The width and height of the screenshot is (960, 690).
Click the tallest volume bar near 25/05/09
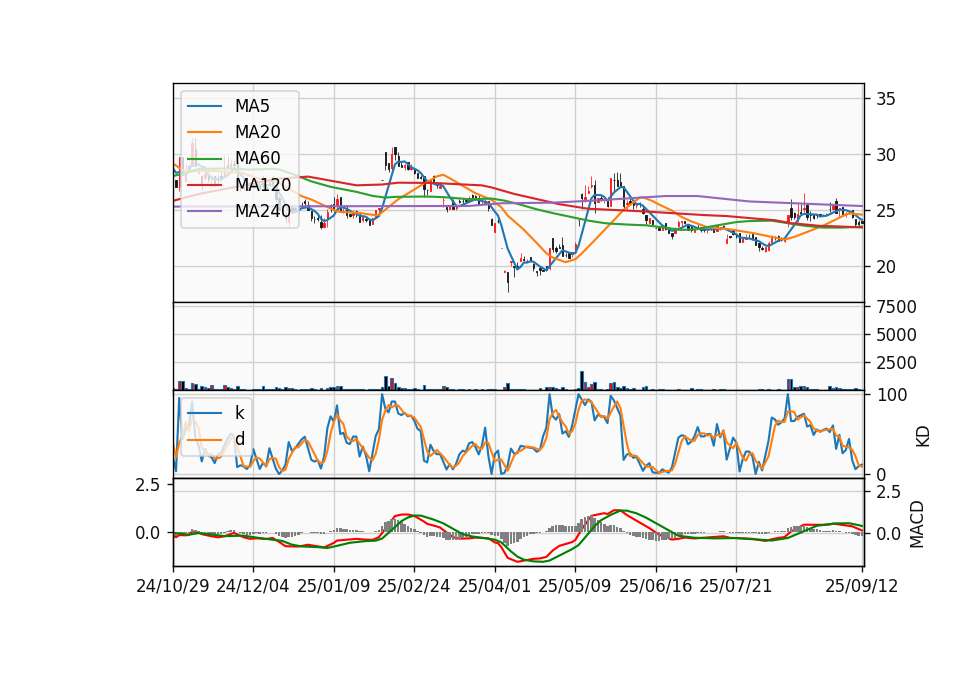582,380
